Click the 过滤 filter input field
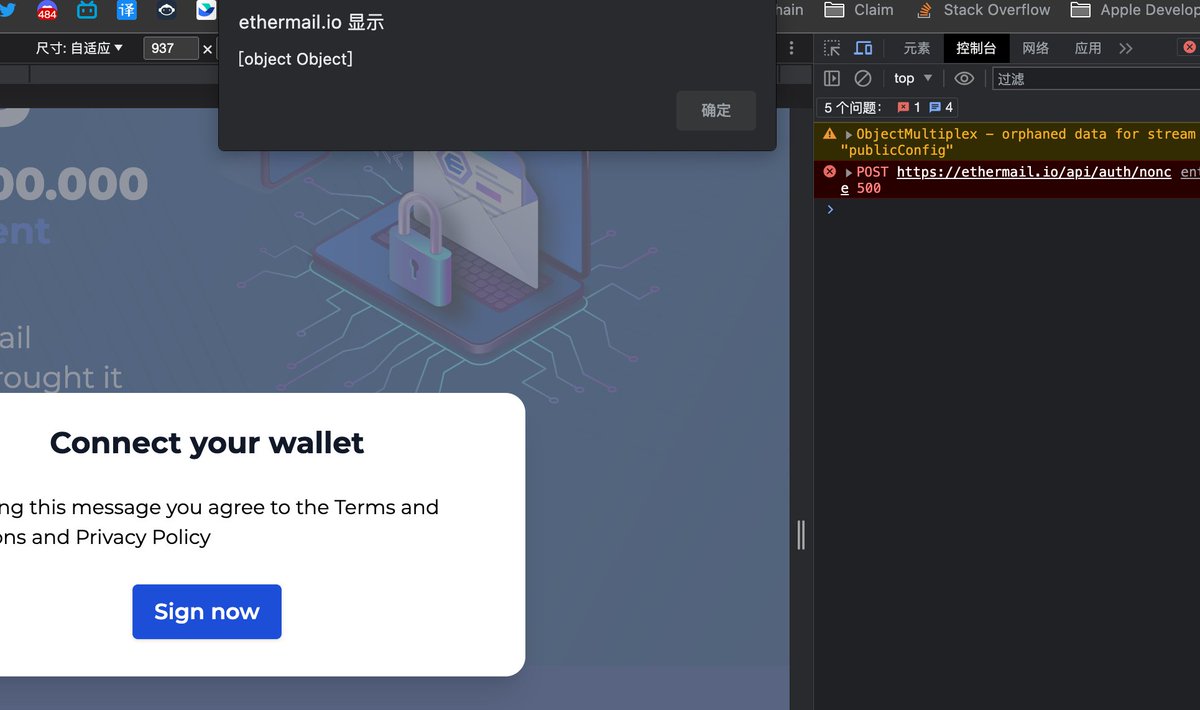Viewport: 1200px width, 710px height. tap(1096, 78)
